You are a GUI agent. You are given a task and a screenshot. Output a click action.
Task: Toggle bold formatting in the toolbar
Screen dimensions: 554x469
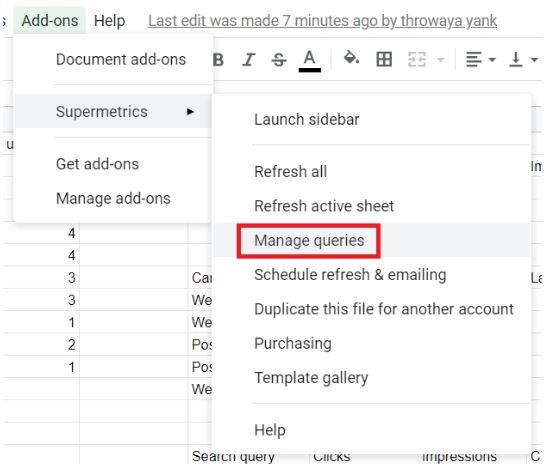point(219,59)
